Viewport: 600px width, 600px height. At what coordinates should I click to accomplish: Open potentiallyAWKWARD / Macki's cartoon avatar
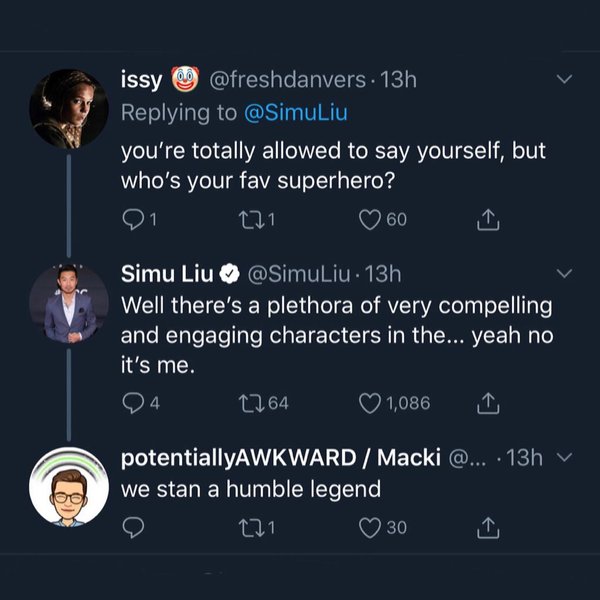(68, 487)
